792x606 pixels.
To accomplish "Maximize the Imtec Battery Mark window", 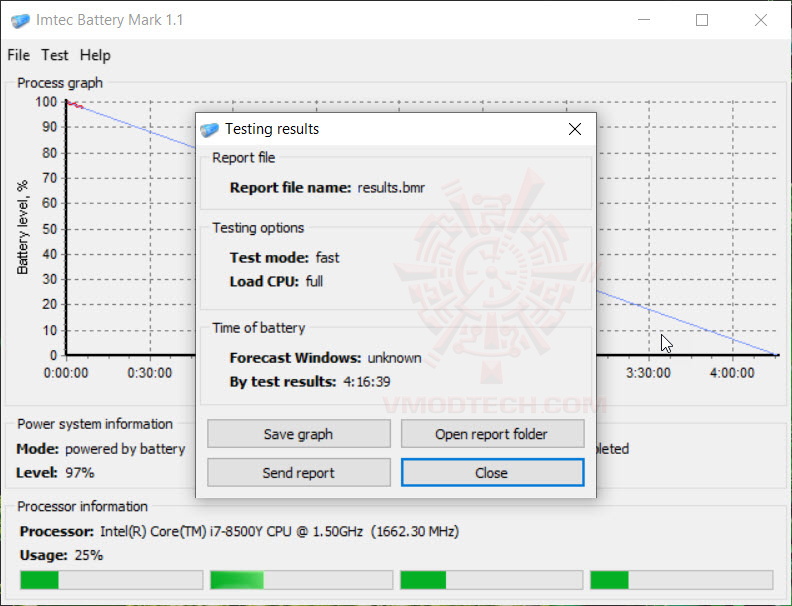I will [x=702, y=20].
